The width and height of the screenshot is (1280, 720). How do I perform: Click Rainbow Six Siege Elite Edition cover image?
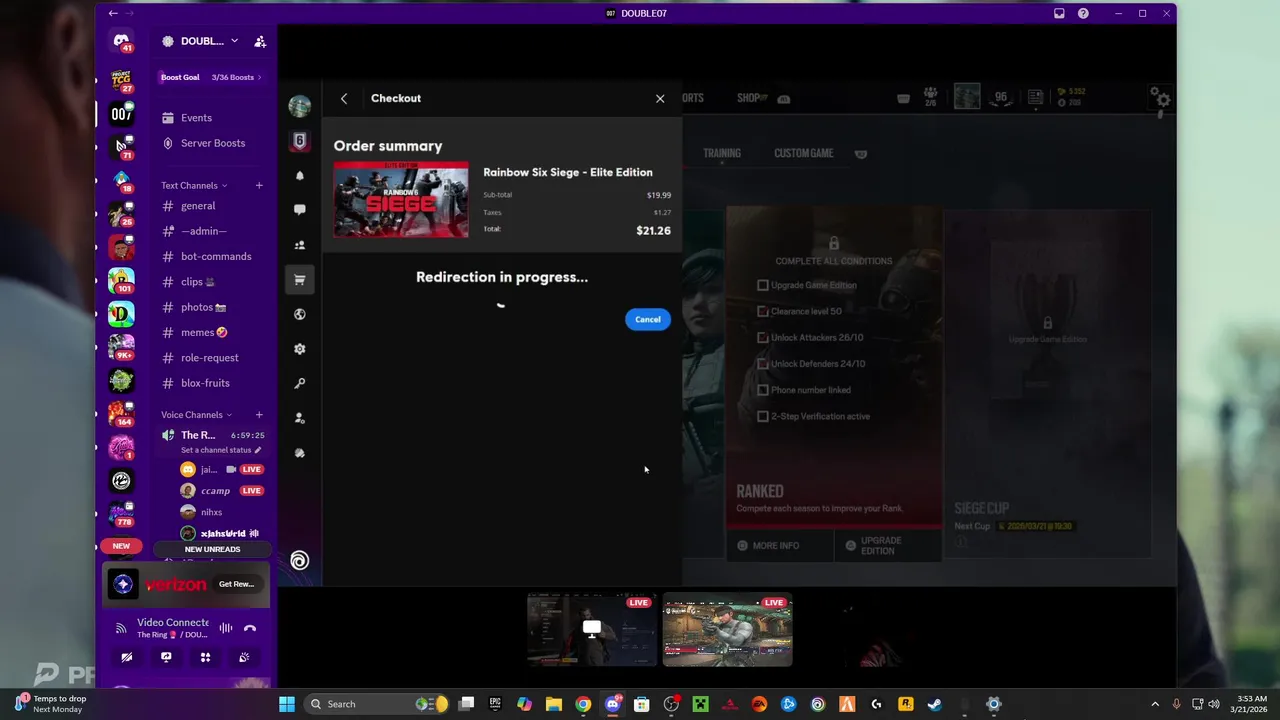[401, 200]
